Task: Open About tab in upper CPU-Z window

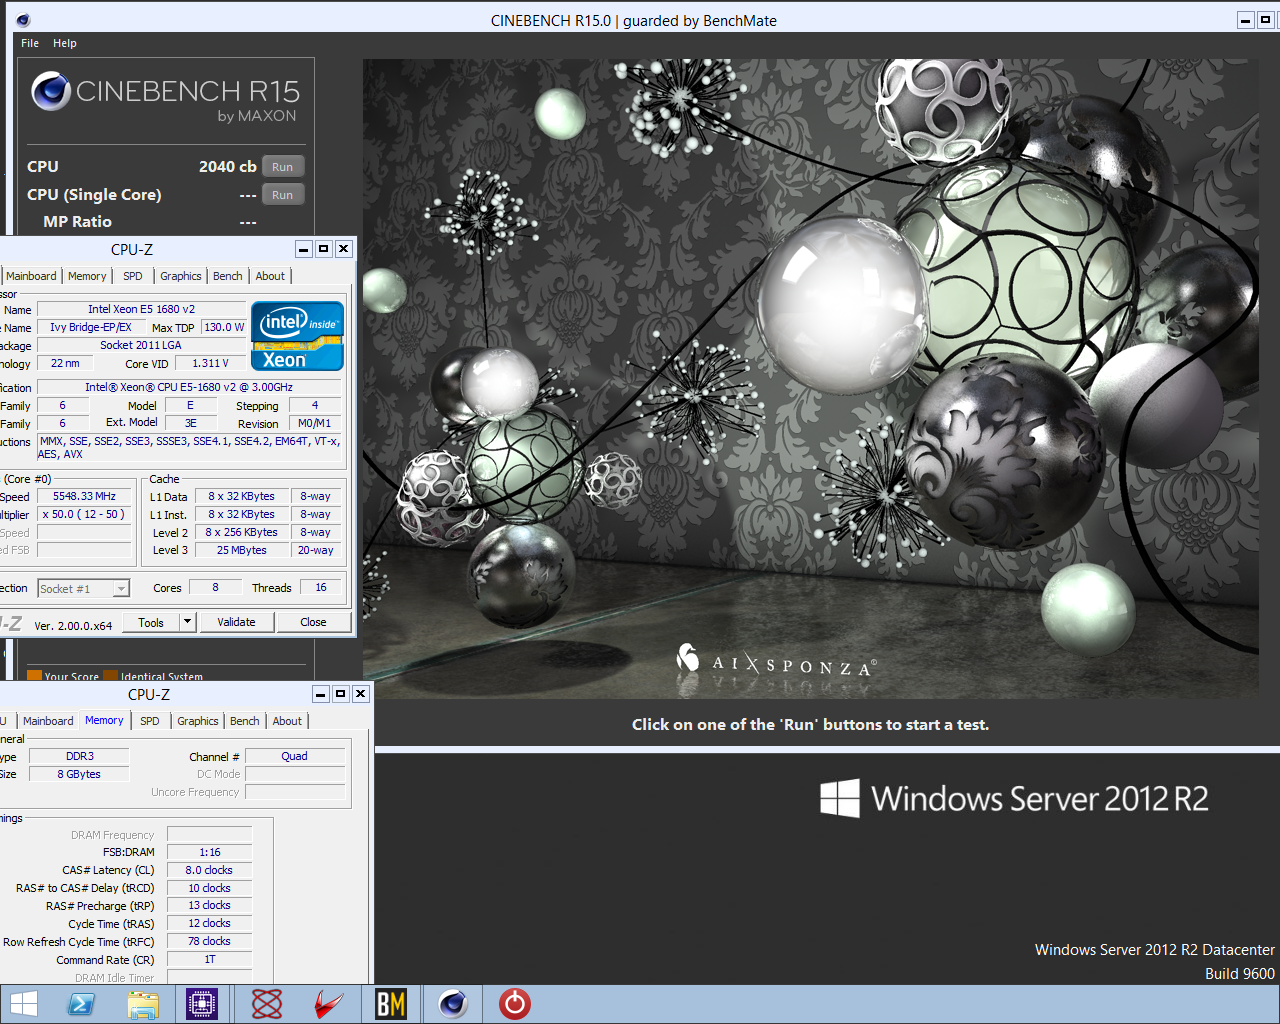Action: pyautogui.click(x=270, y=276)
